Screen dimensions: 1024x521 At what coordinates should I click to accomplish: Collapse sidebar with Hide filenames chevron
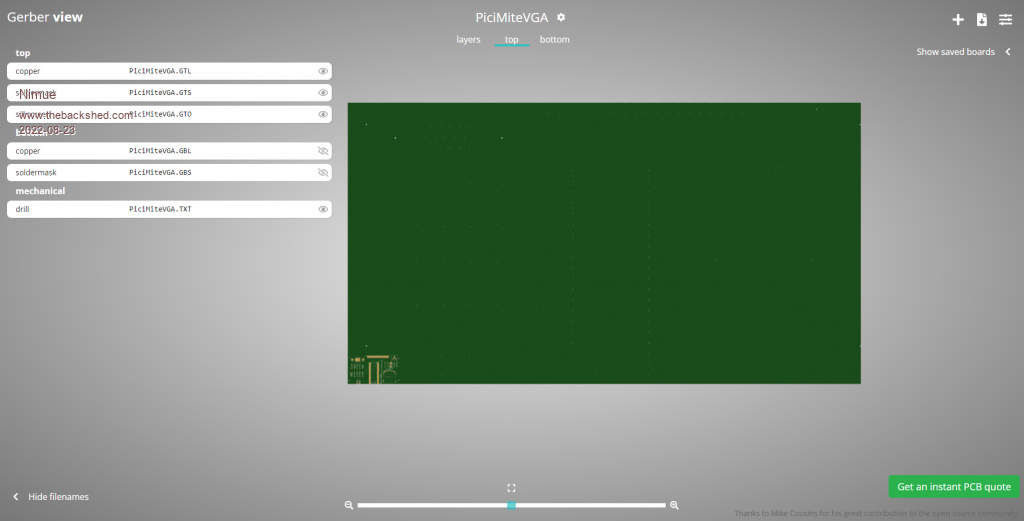point(16,497)
